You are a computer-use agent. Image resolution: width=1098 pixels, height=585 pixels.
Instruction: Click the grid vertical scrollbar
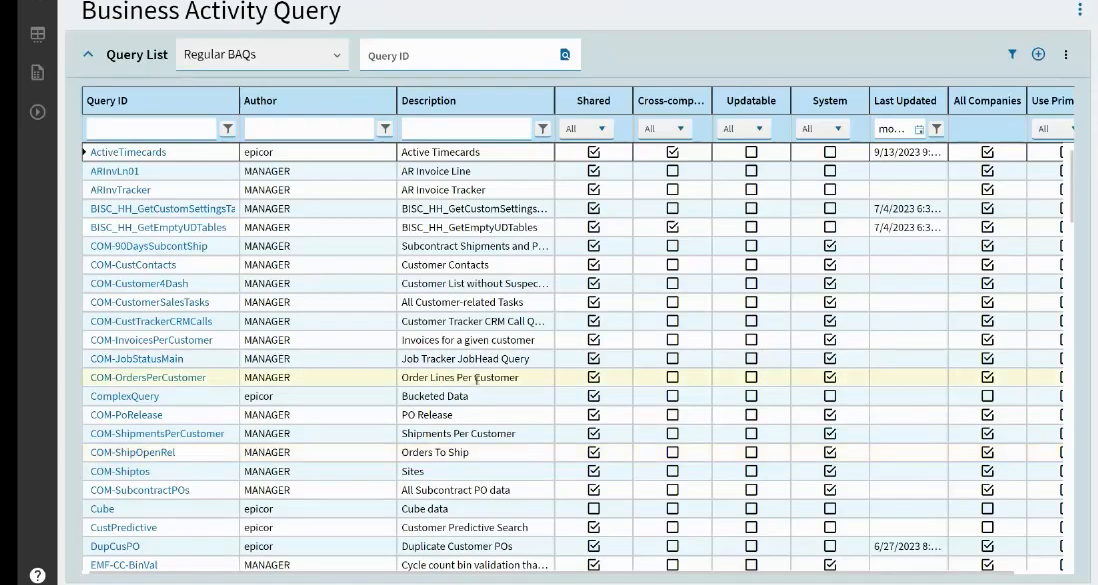click(1071, 184)
